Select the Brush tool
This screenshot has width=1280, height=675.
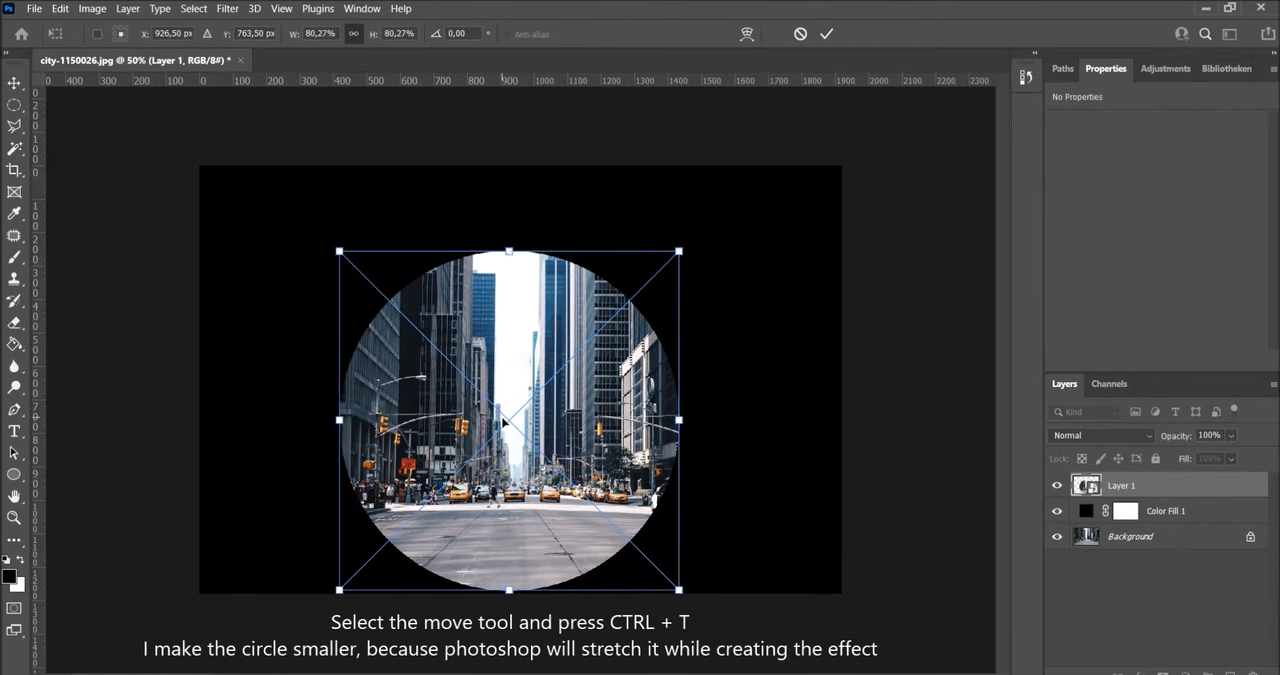14,257
